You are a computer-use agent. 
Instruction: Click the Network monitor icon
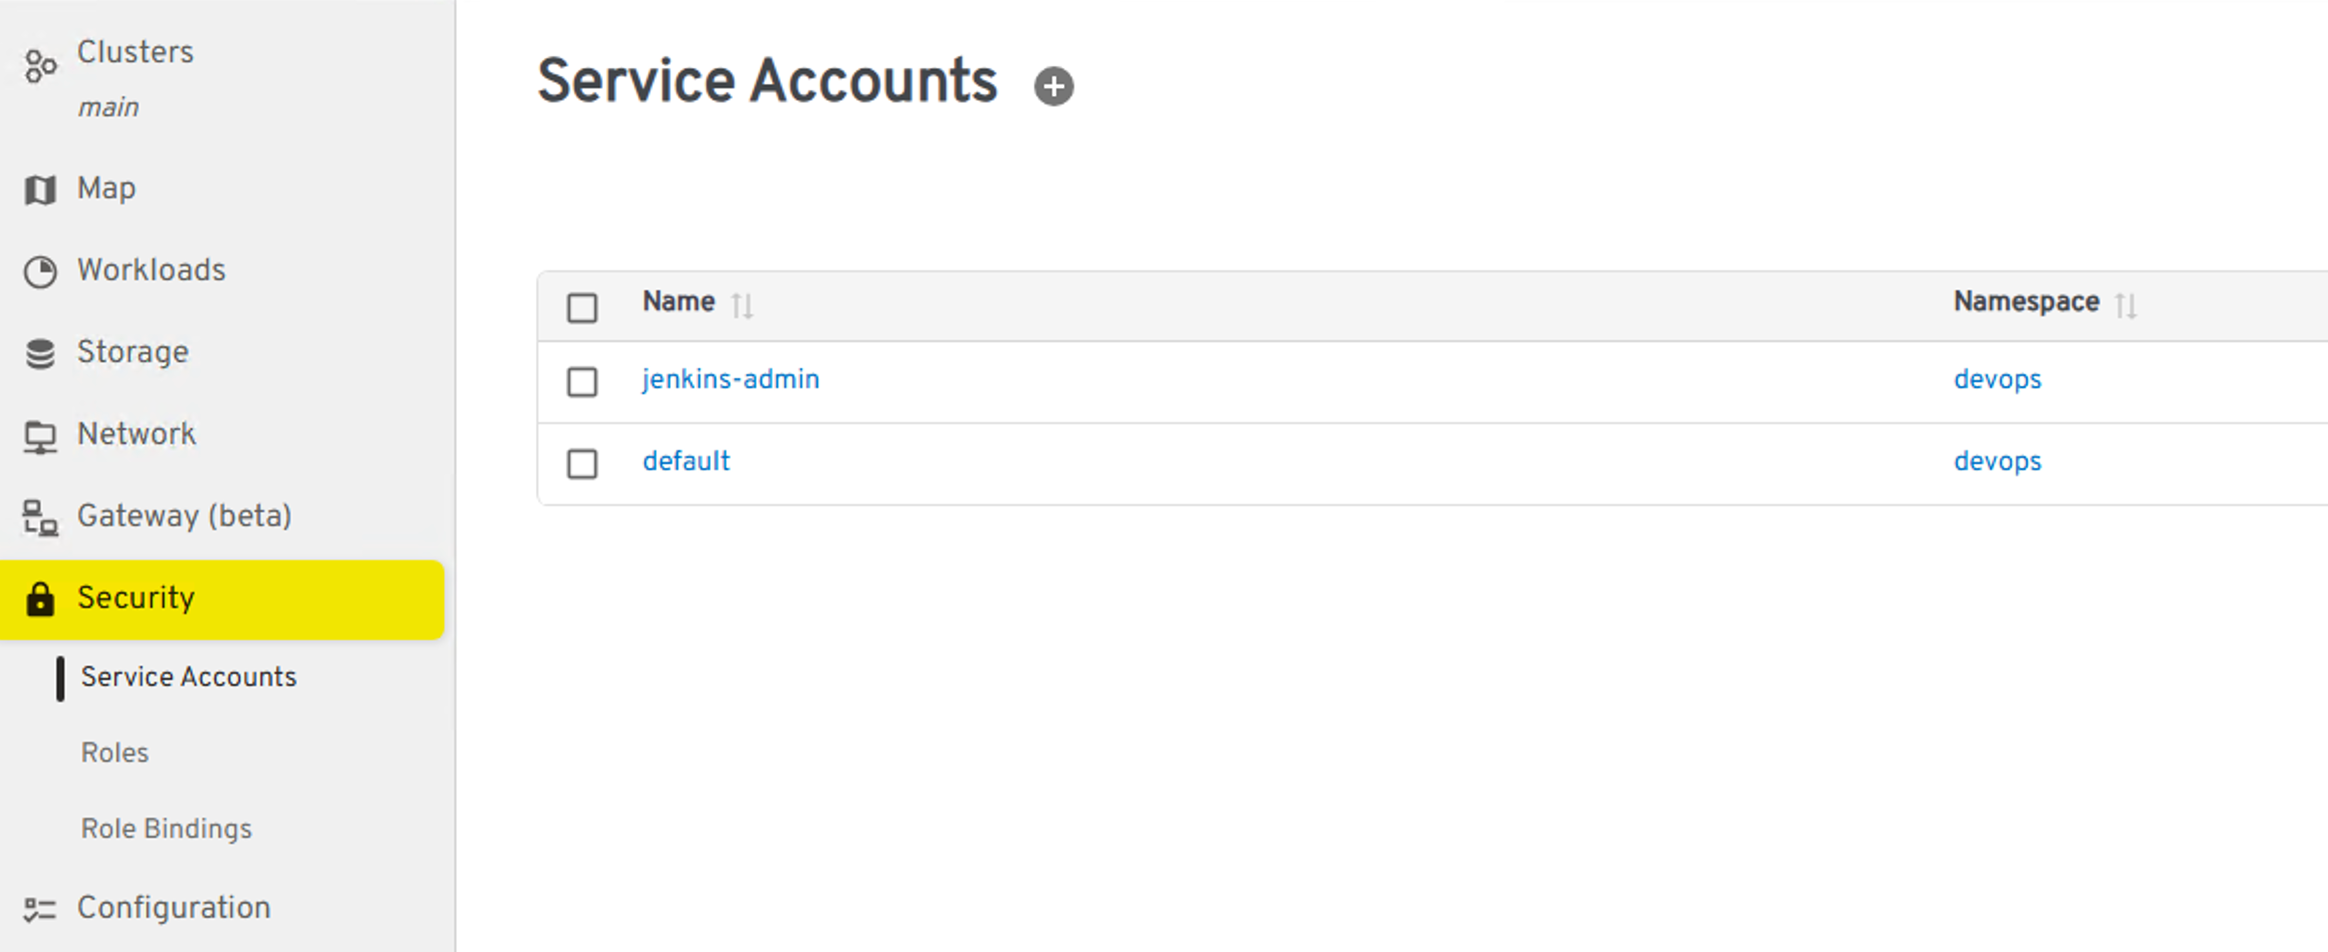point(40,436)
